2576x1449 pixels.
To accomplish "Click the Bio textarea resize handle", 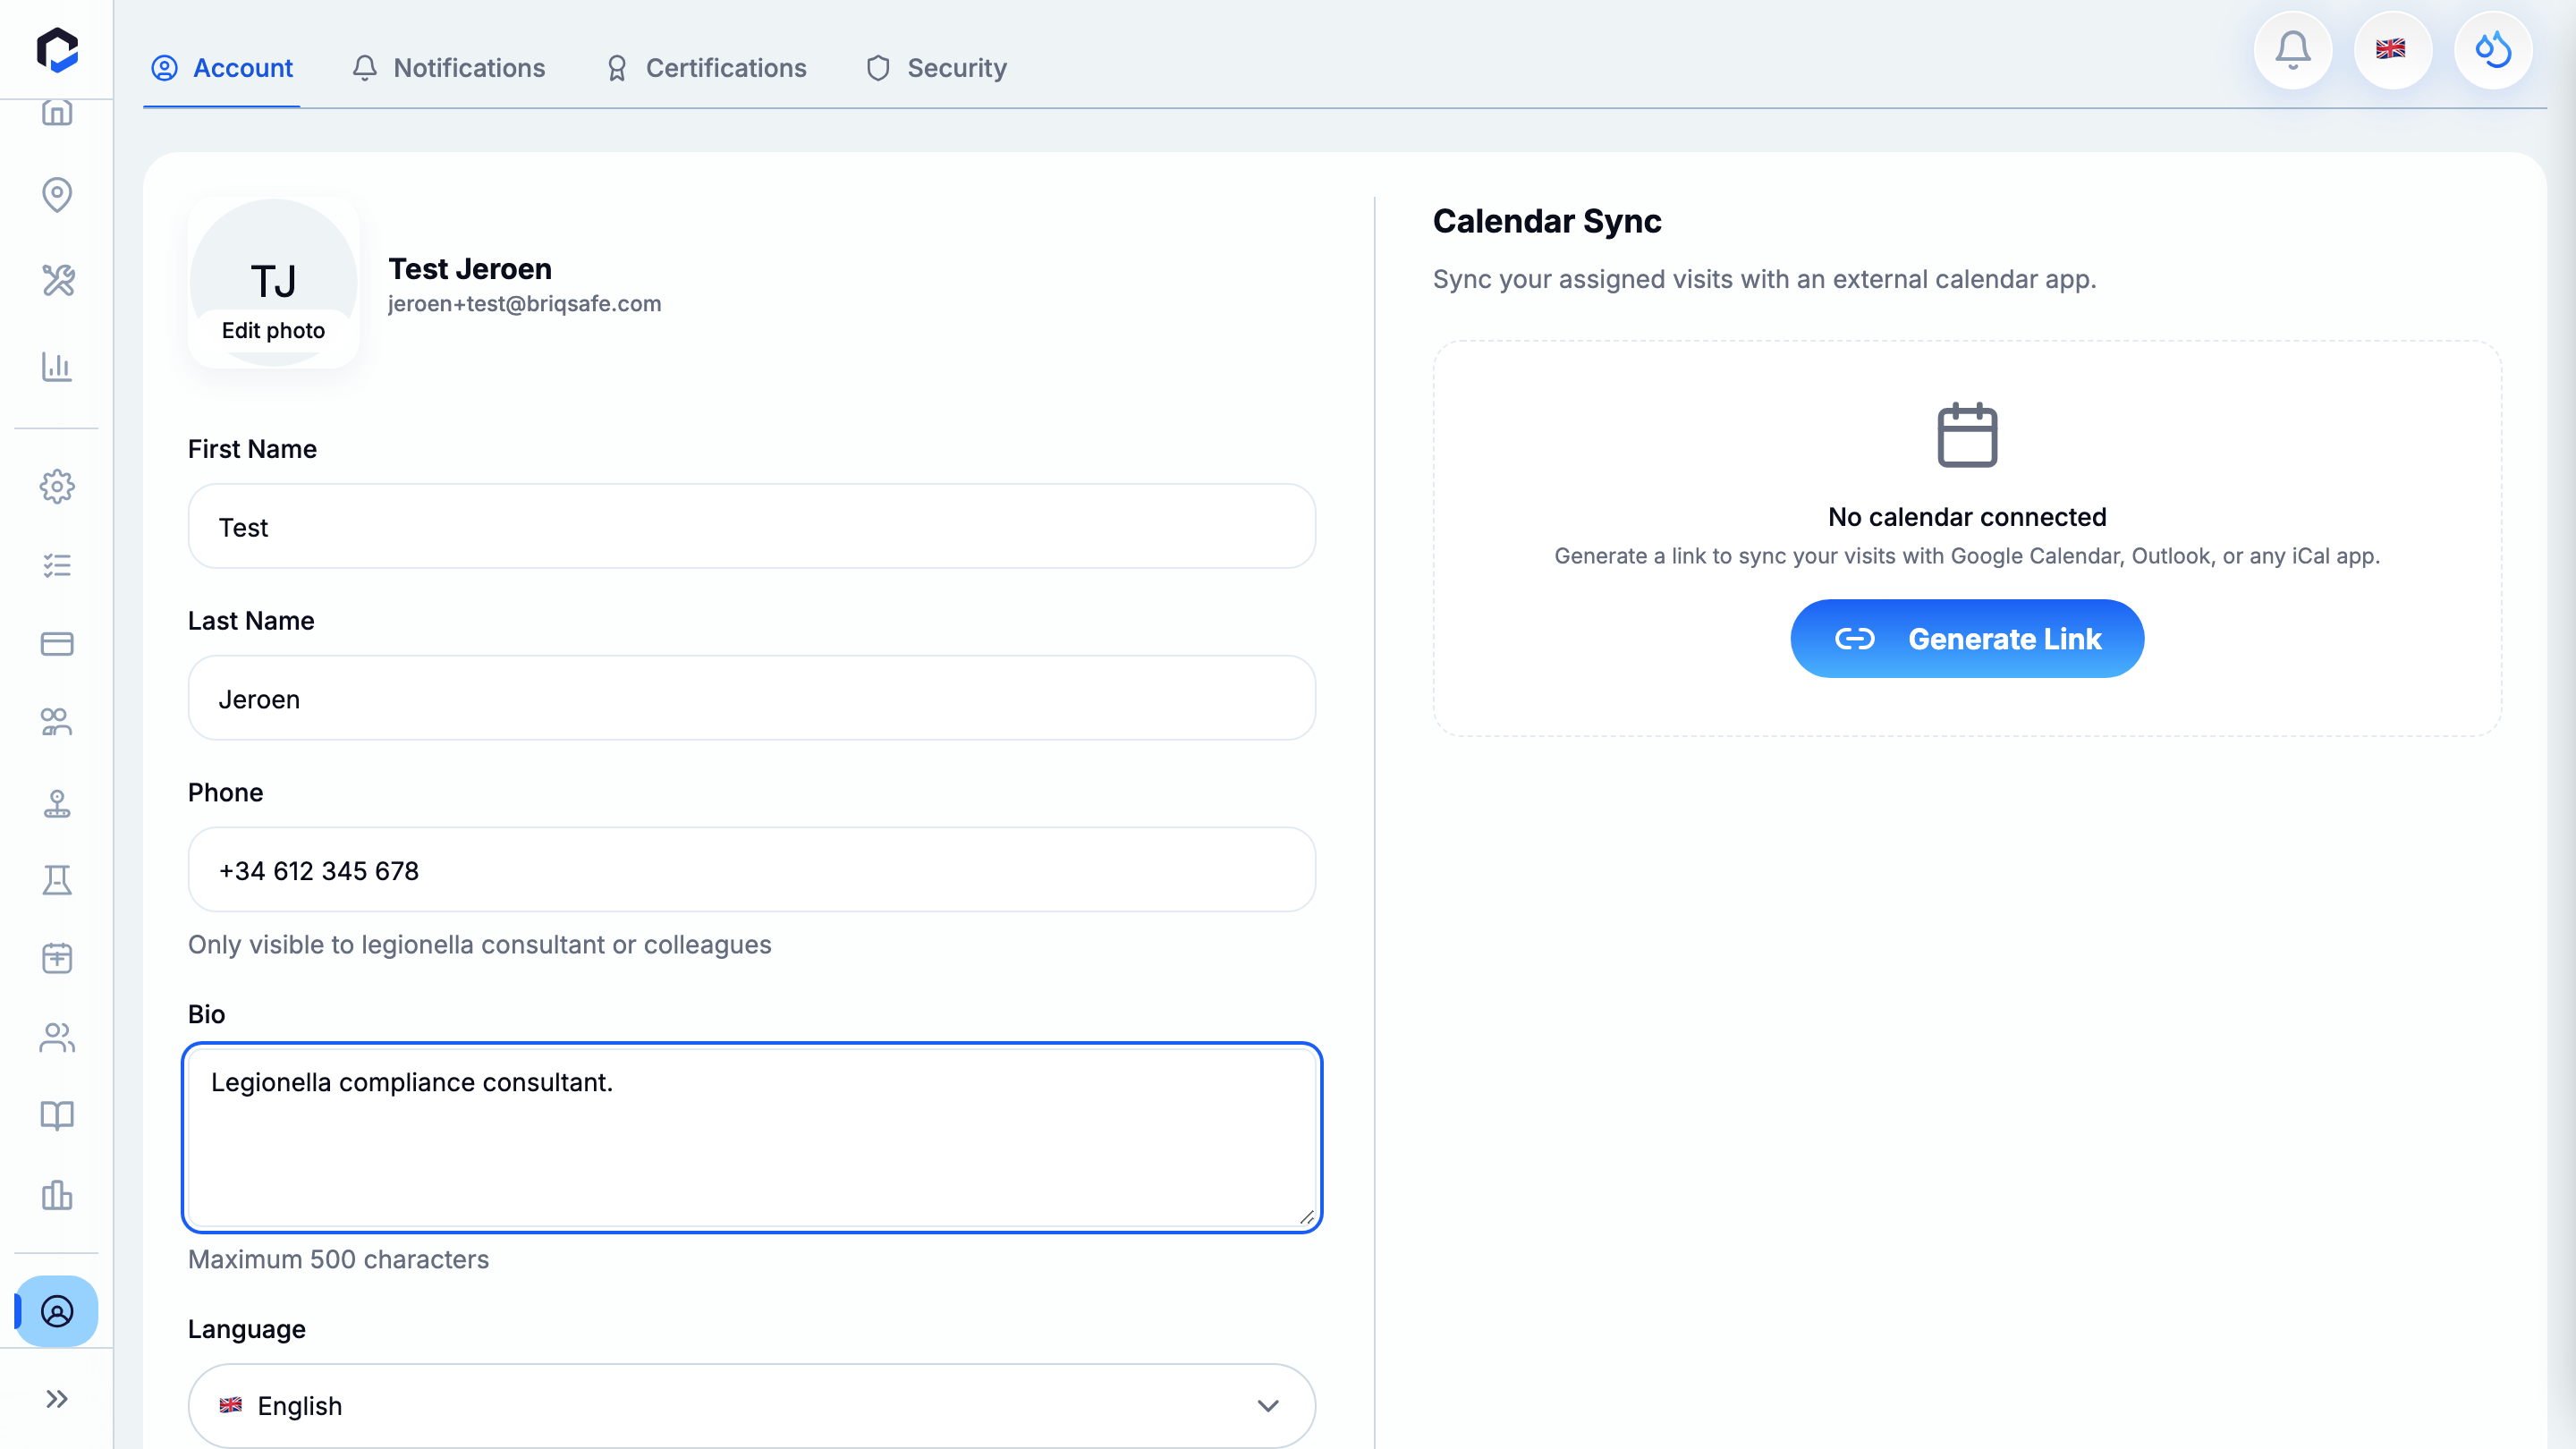I will tap(1307, 1217).
